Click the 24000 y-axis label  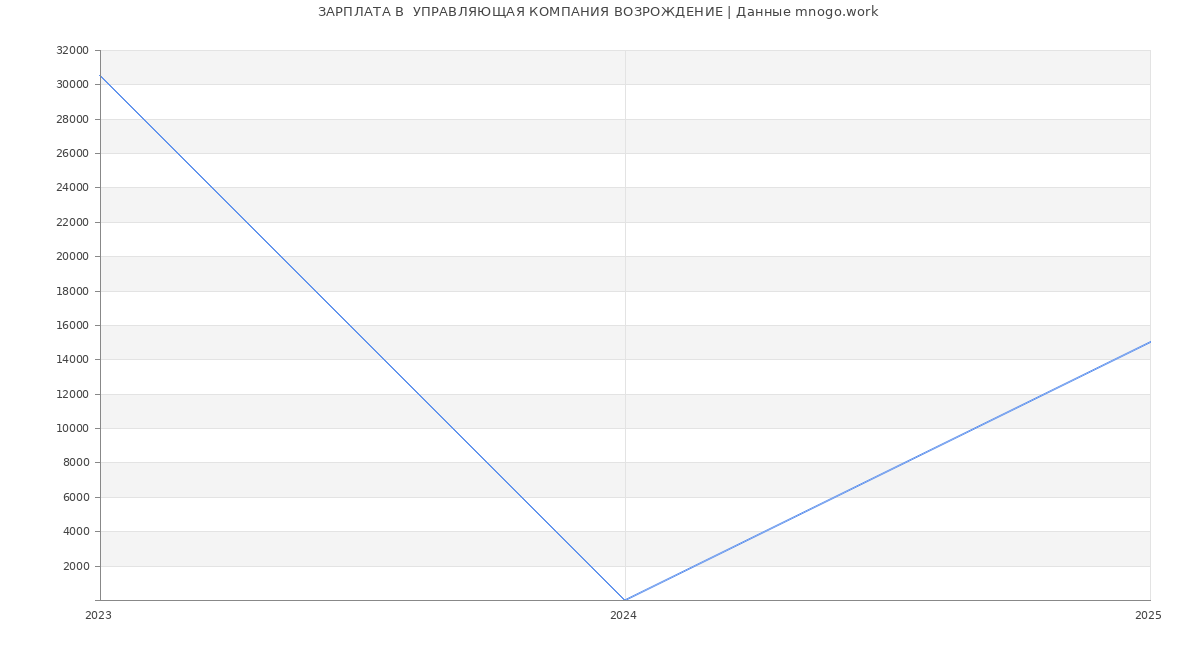(72, 188)
